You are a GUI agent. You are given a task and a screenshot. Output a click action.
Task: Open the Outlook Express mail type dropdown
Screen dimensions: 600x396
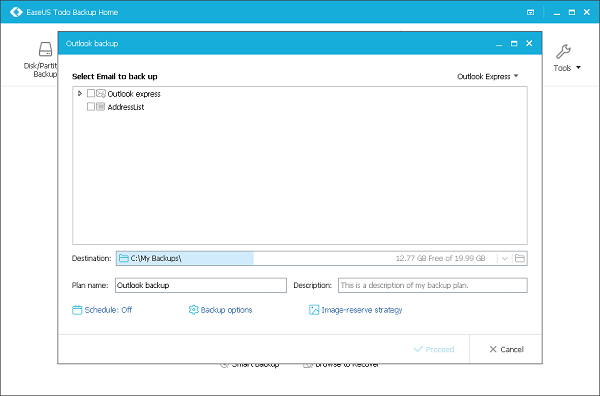click(488, 76)
